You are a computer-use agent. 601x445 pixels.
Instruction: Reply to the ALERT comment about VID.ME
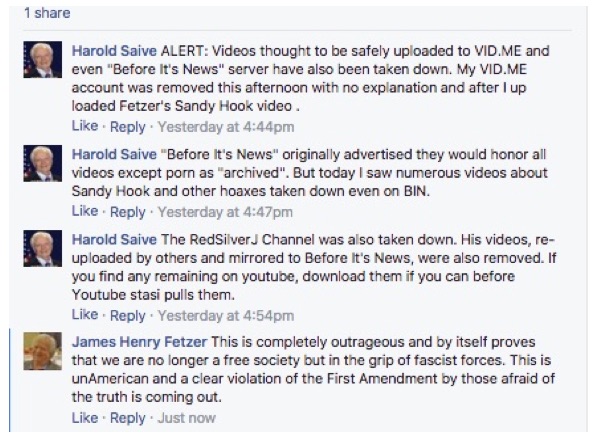pyautogui.click(x=128, y=126)
